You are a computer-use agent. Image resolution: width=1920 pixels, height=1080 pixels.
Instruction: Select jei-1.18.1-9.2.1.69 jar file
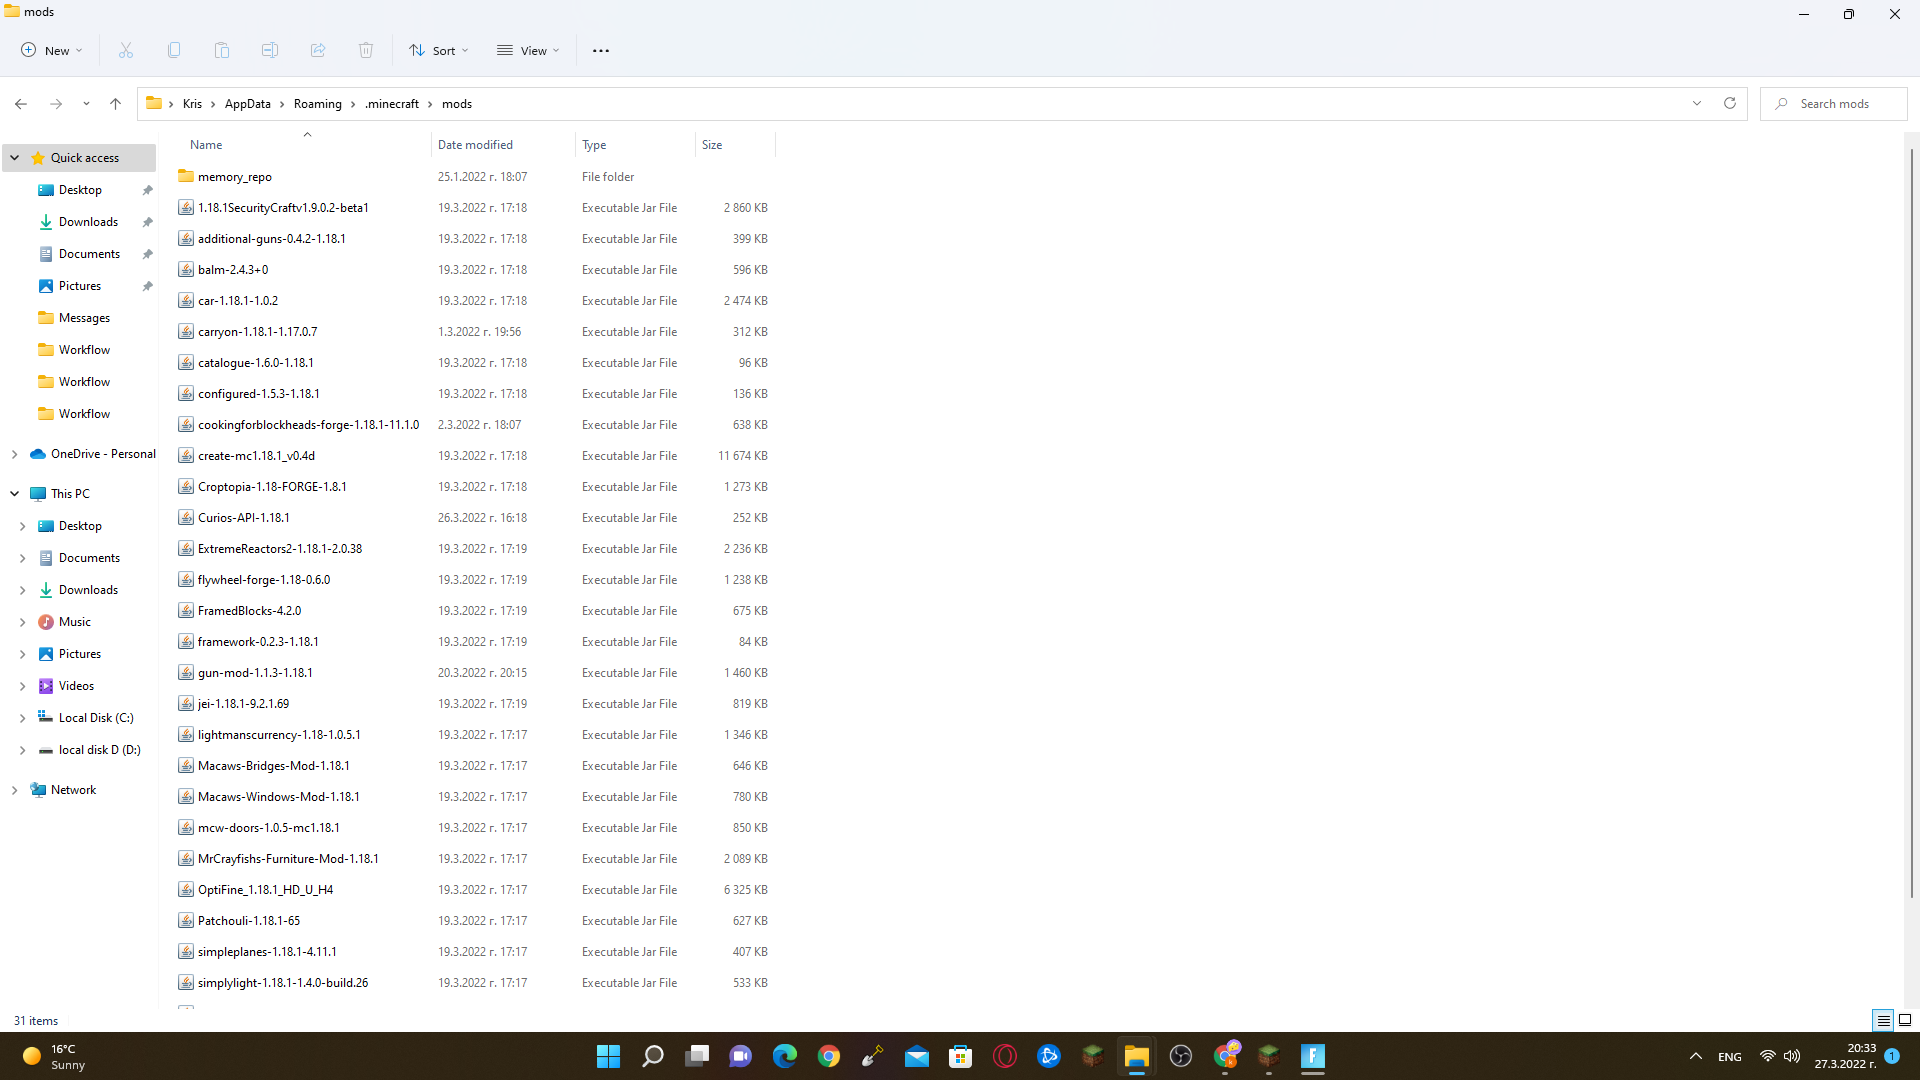click(243, 704)
